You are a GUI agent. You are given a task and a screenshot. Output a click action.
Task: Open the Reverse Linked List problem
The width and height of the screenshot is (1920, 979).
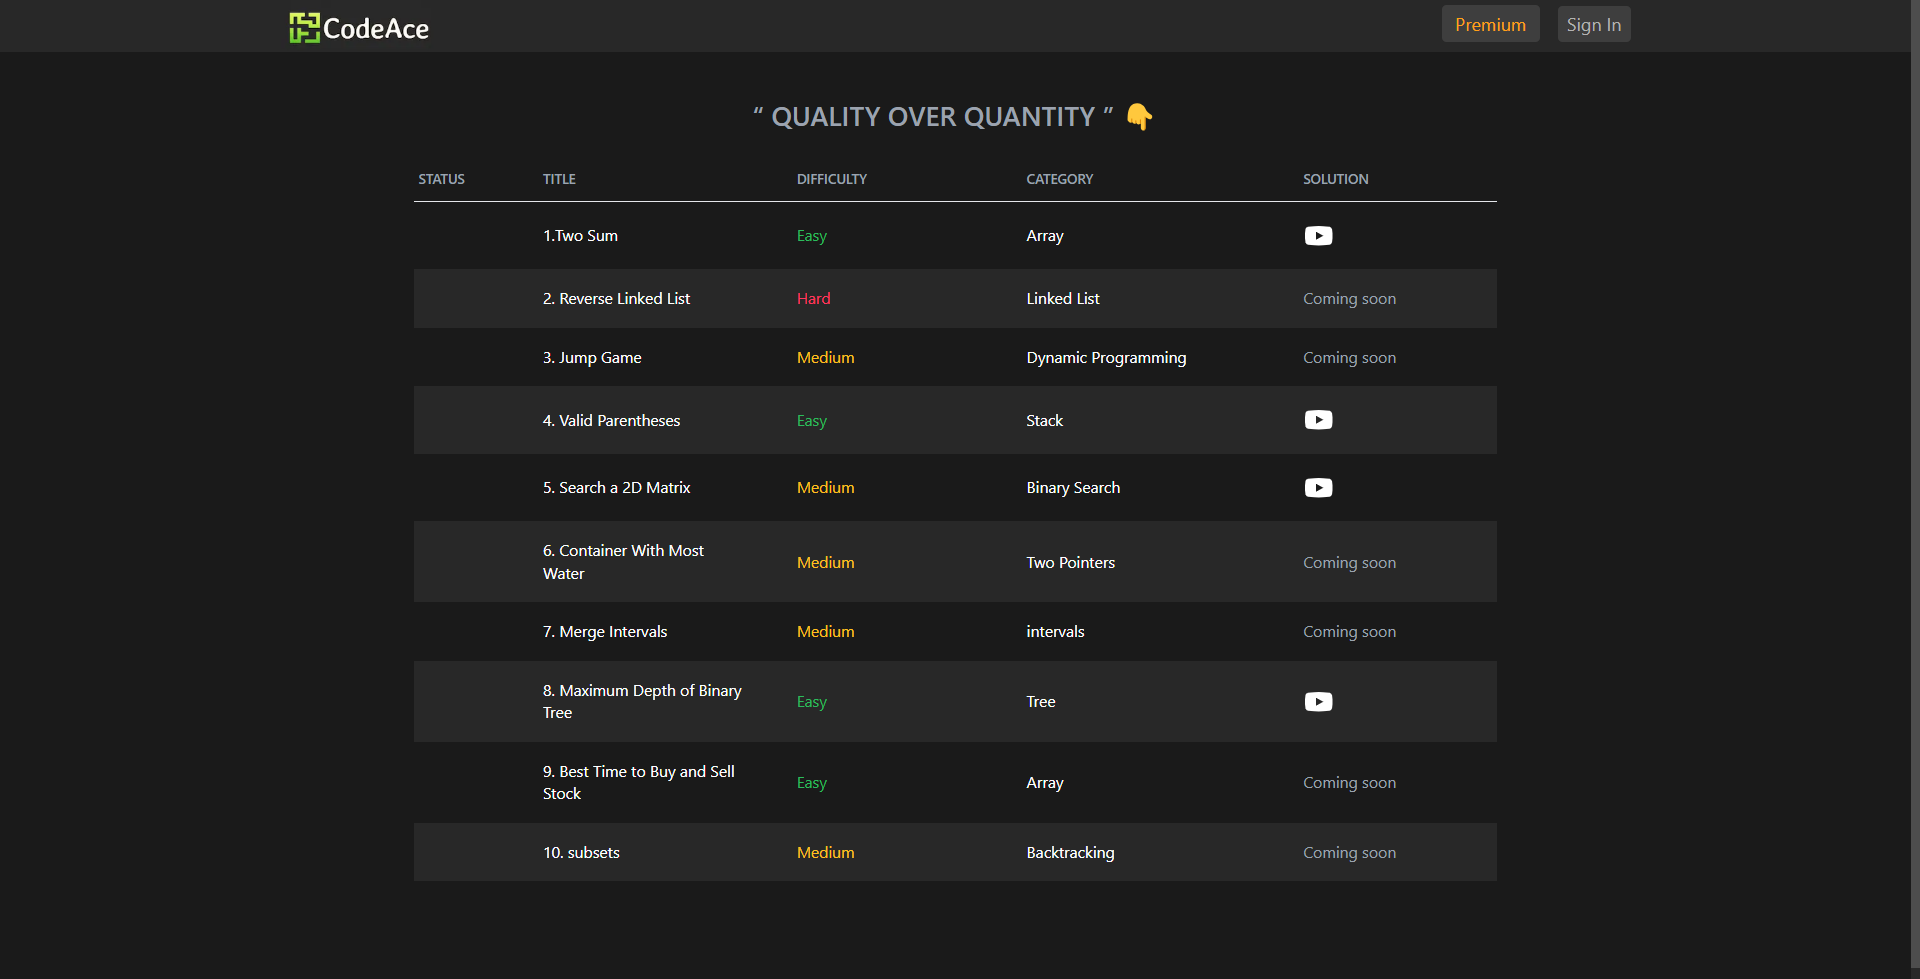point(616,299)
